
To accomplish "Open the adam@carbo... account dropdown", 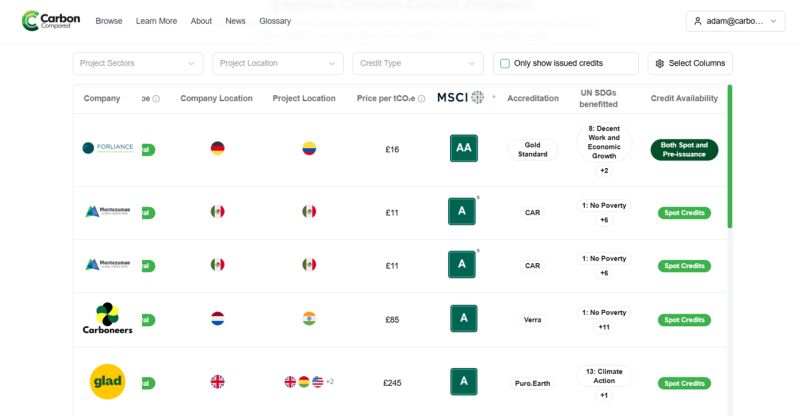I will coord(735,21).
